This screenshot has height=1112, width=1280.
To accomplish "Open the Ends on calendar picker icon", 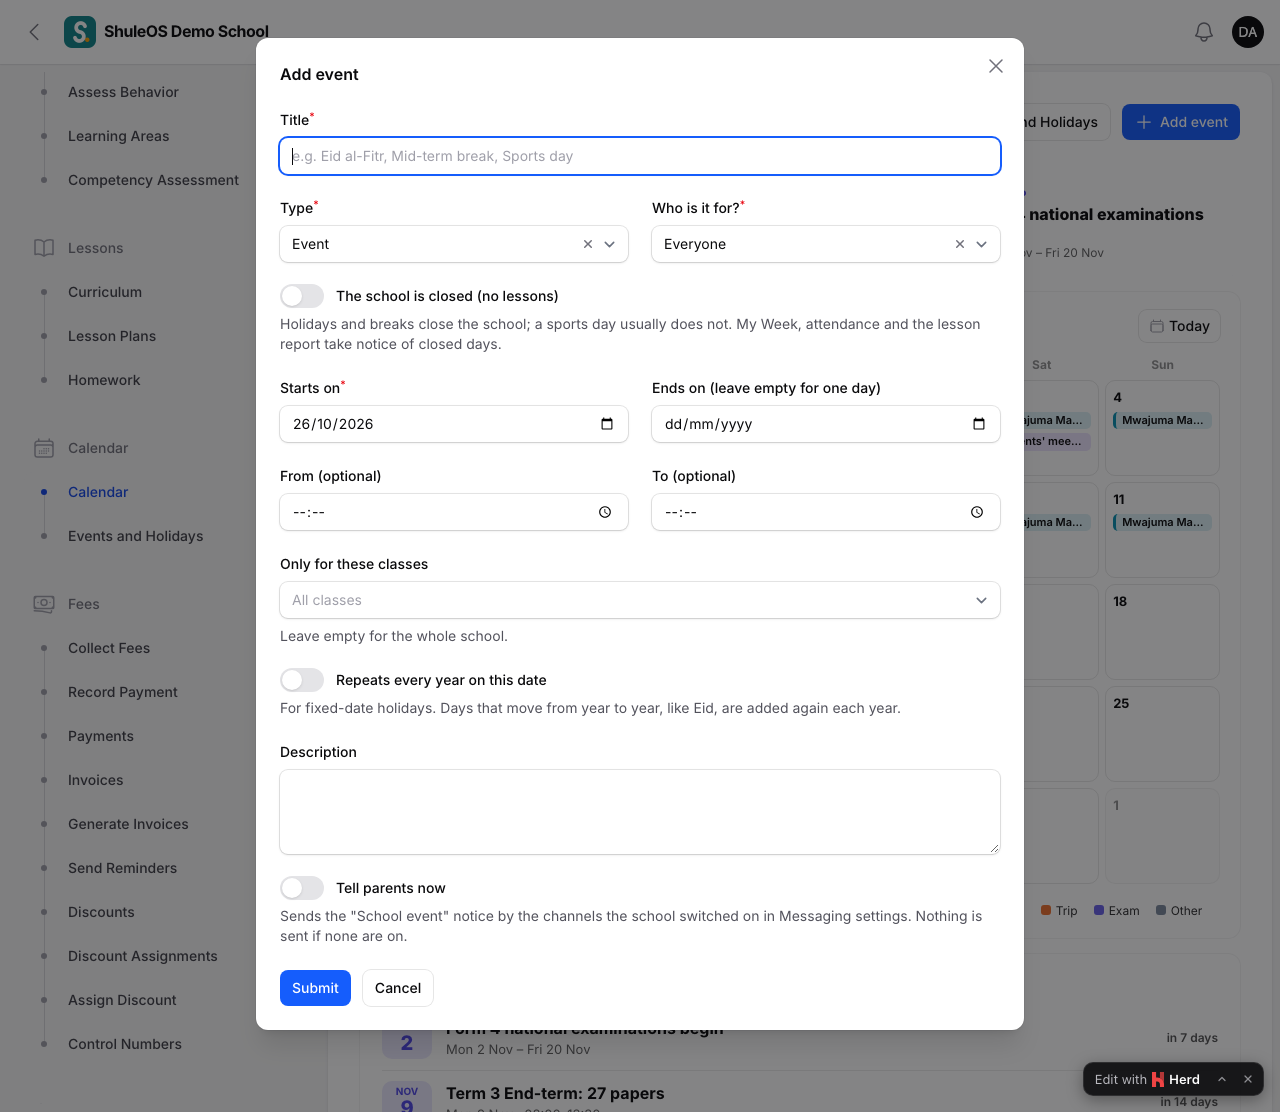I will [x=979, y=424].
